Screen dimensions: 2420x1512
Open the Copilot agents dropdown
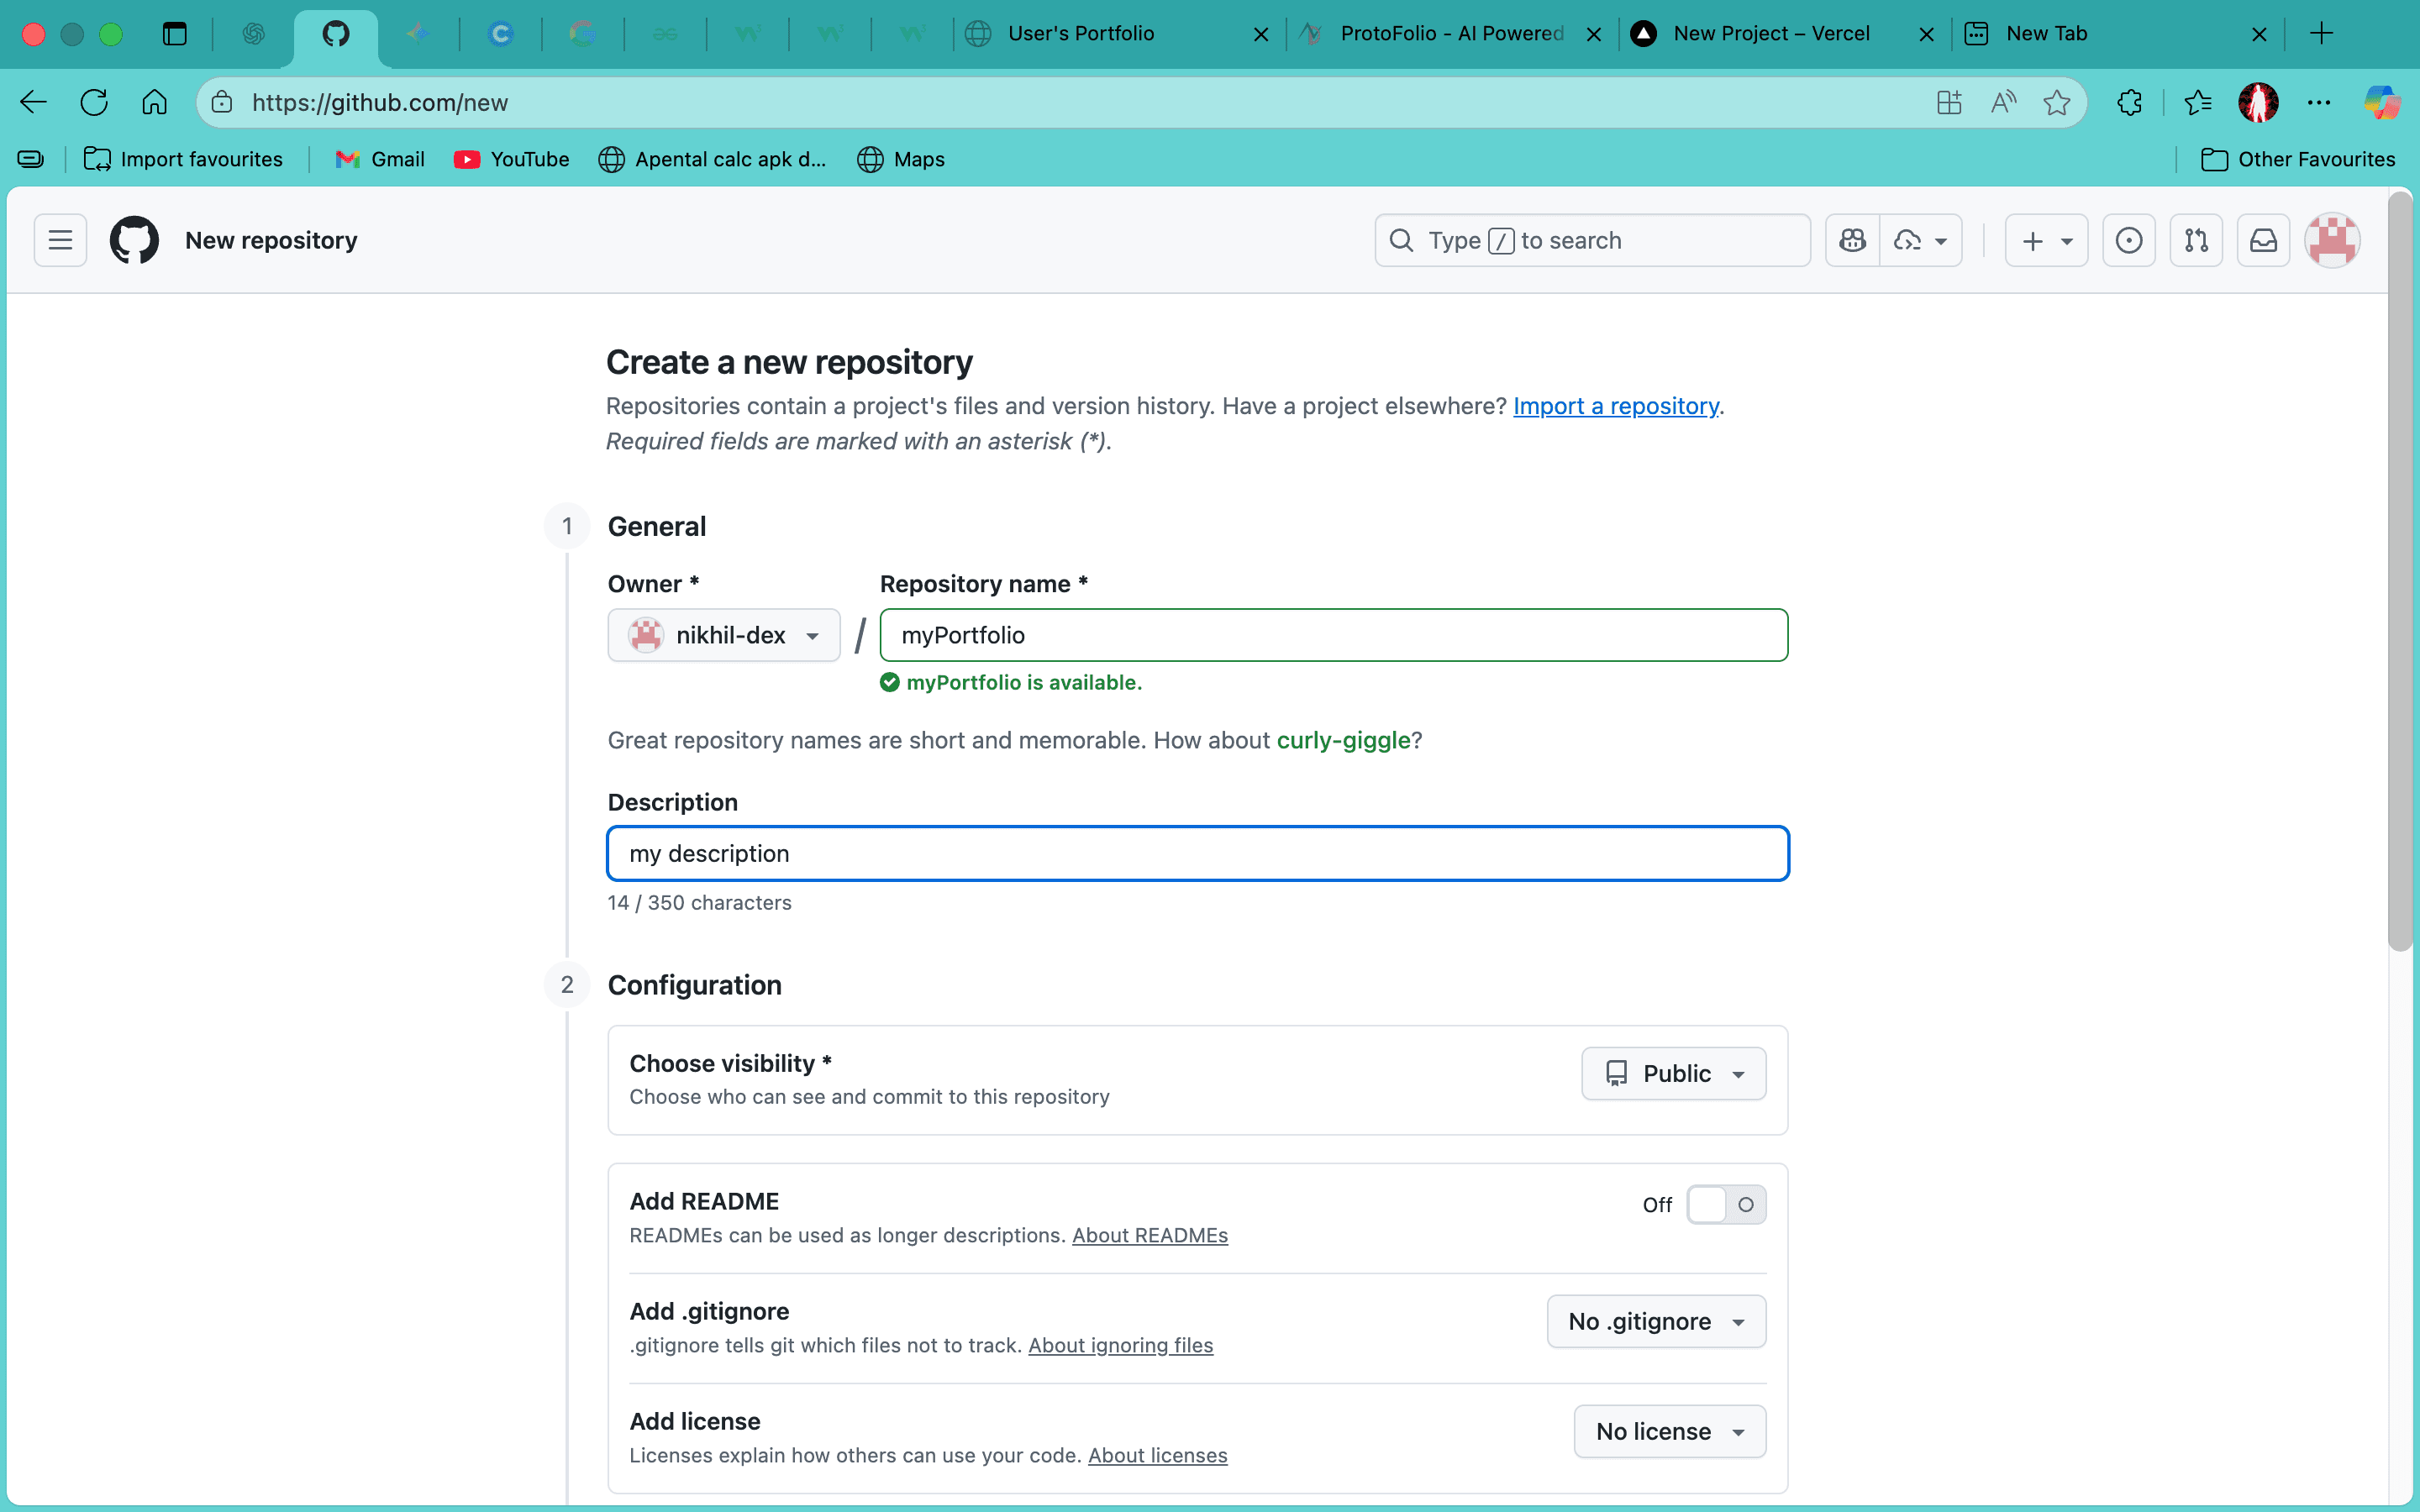tap(1921, 240)
